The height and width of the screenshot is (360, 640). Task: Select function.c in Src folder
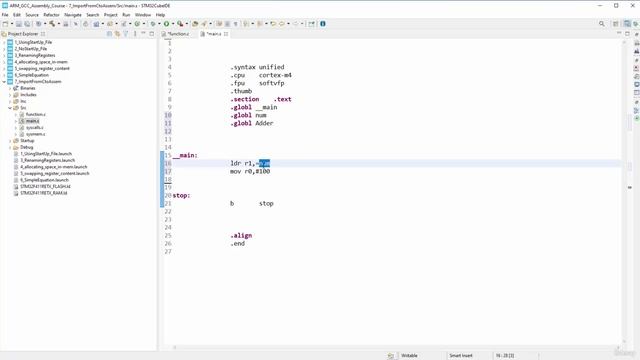click(x=36, y=114)
